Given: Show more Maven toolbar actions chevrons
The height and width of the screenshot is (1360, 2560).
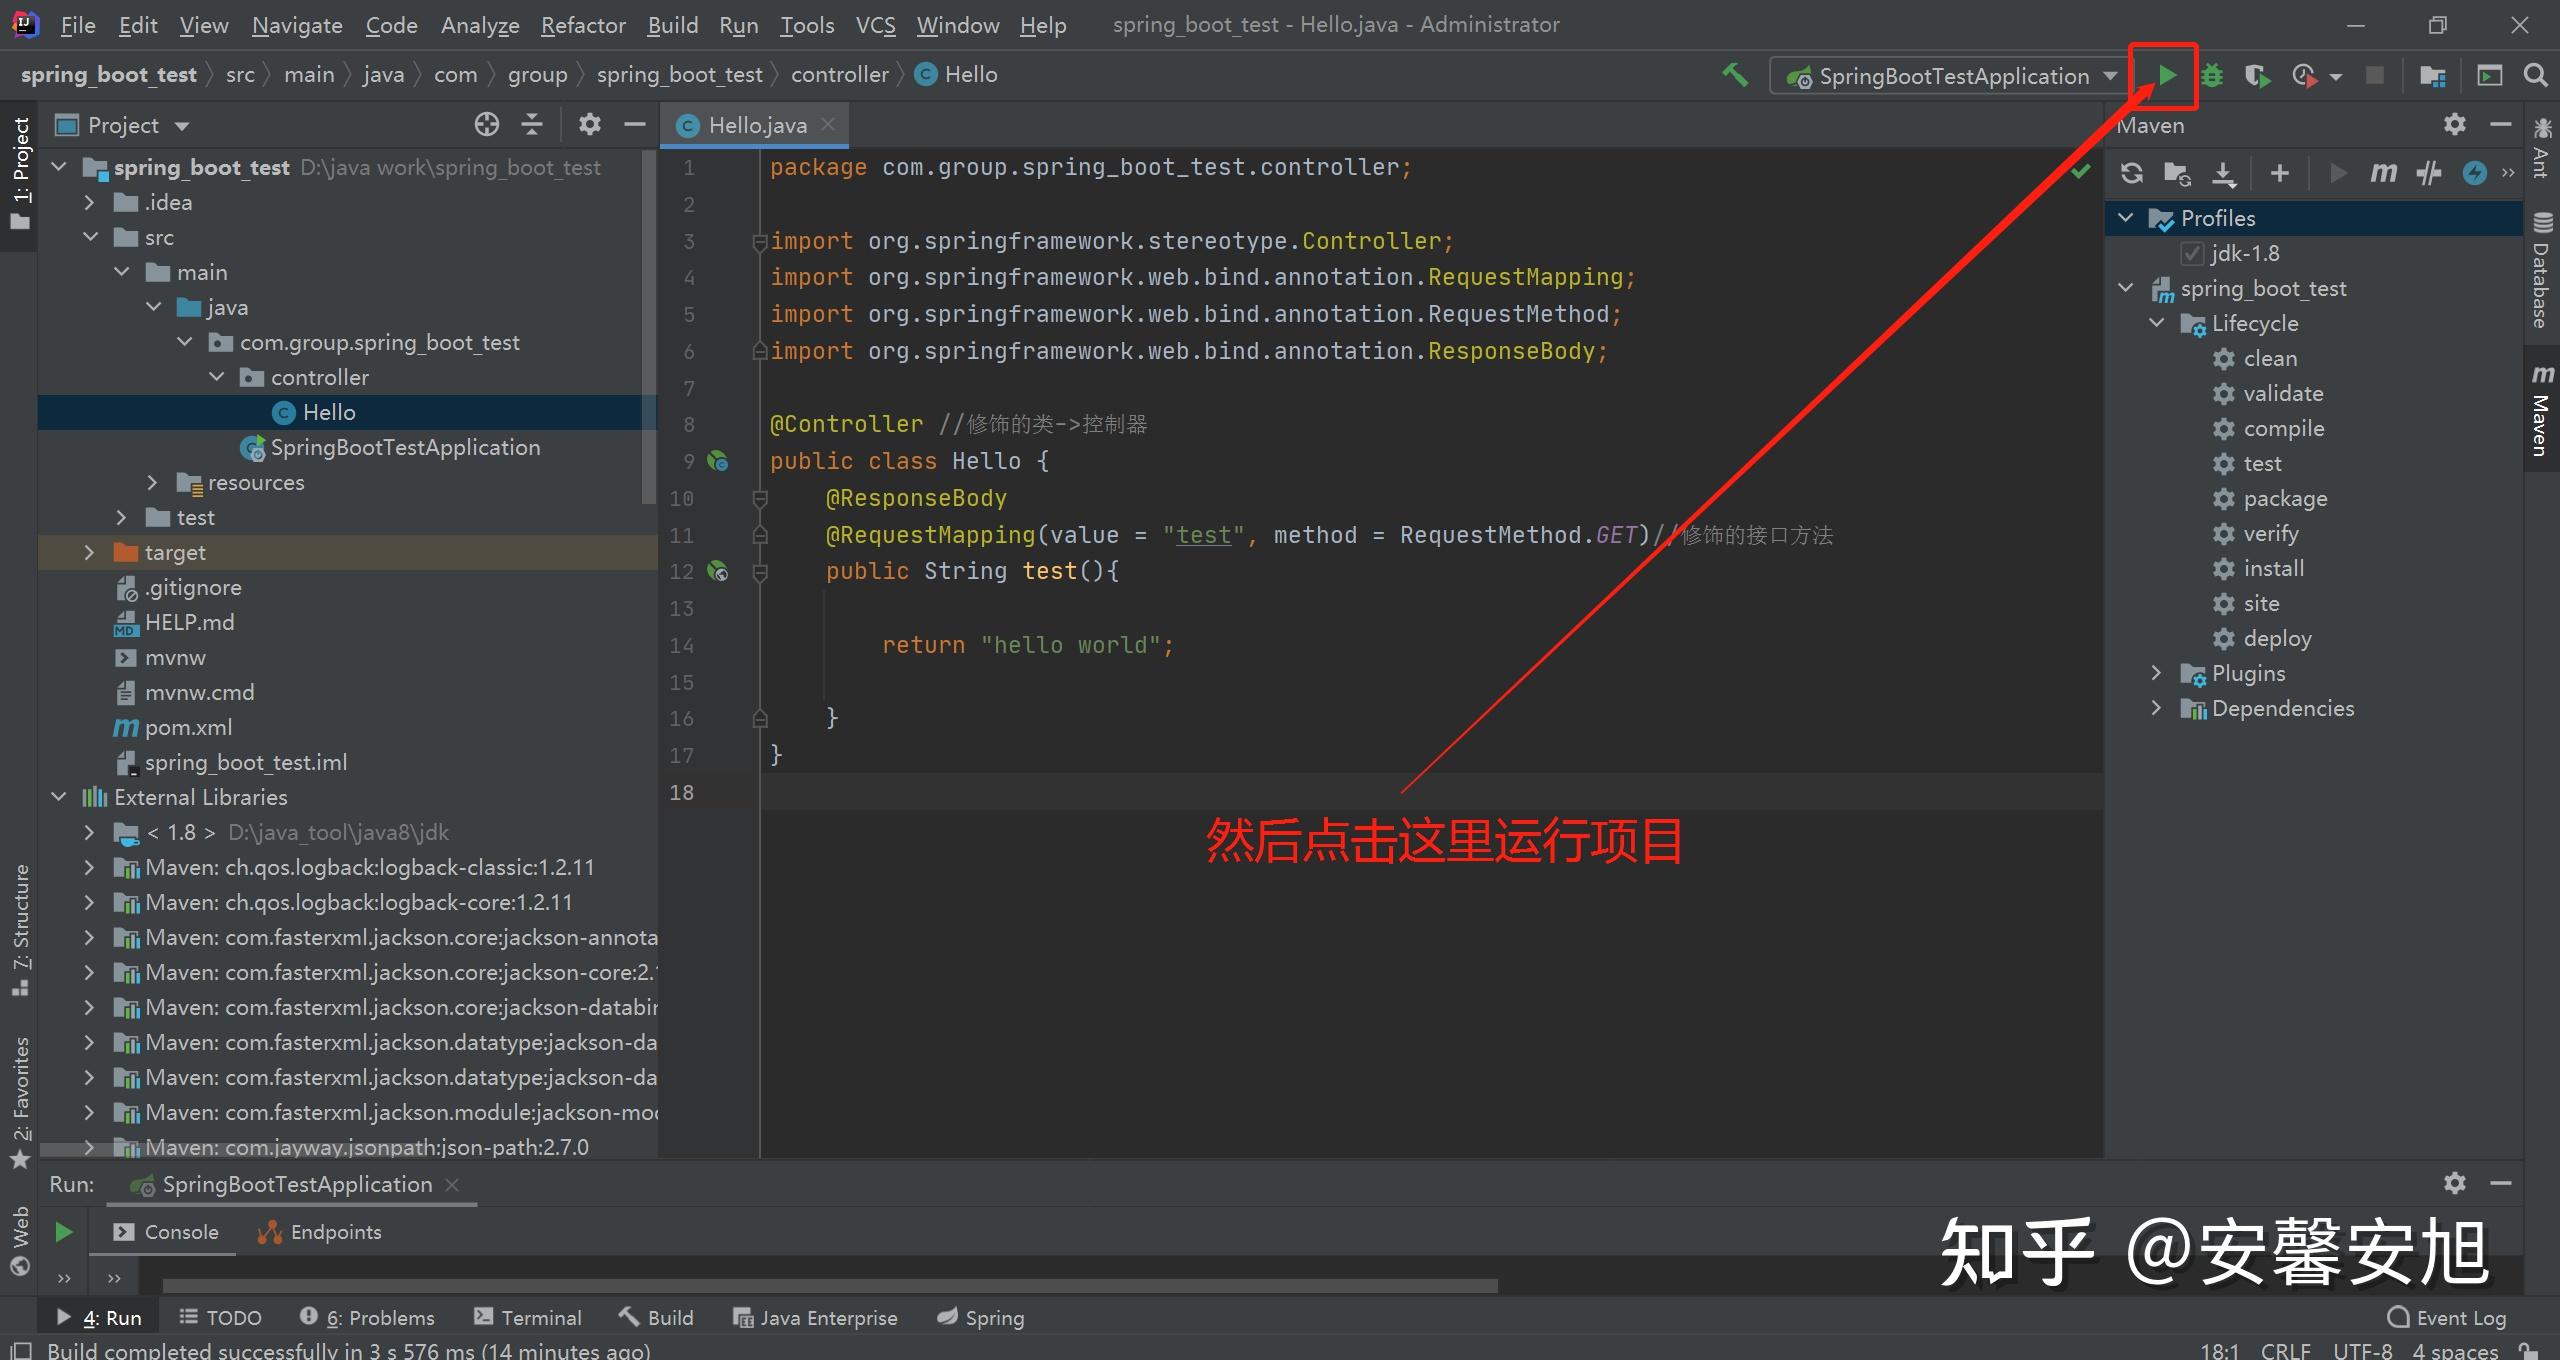Looking at the screenshot, I should pos(2508,173).
